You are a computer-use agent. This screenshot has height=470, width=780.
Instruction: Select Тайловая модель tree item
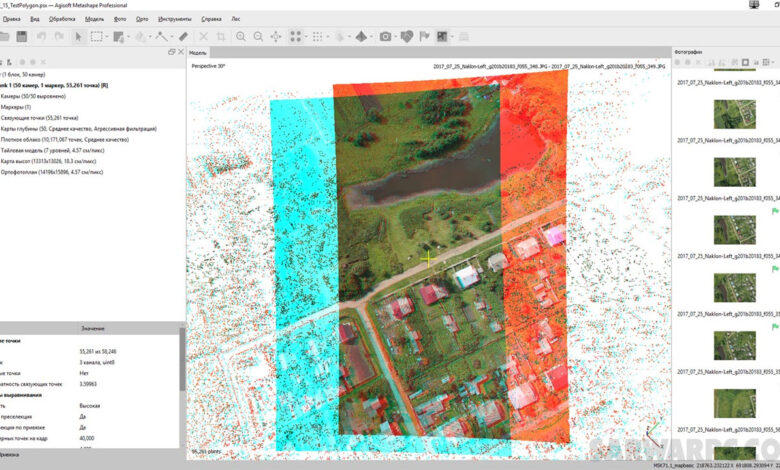pos(52,150)
